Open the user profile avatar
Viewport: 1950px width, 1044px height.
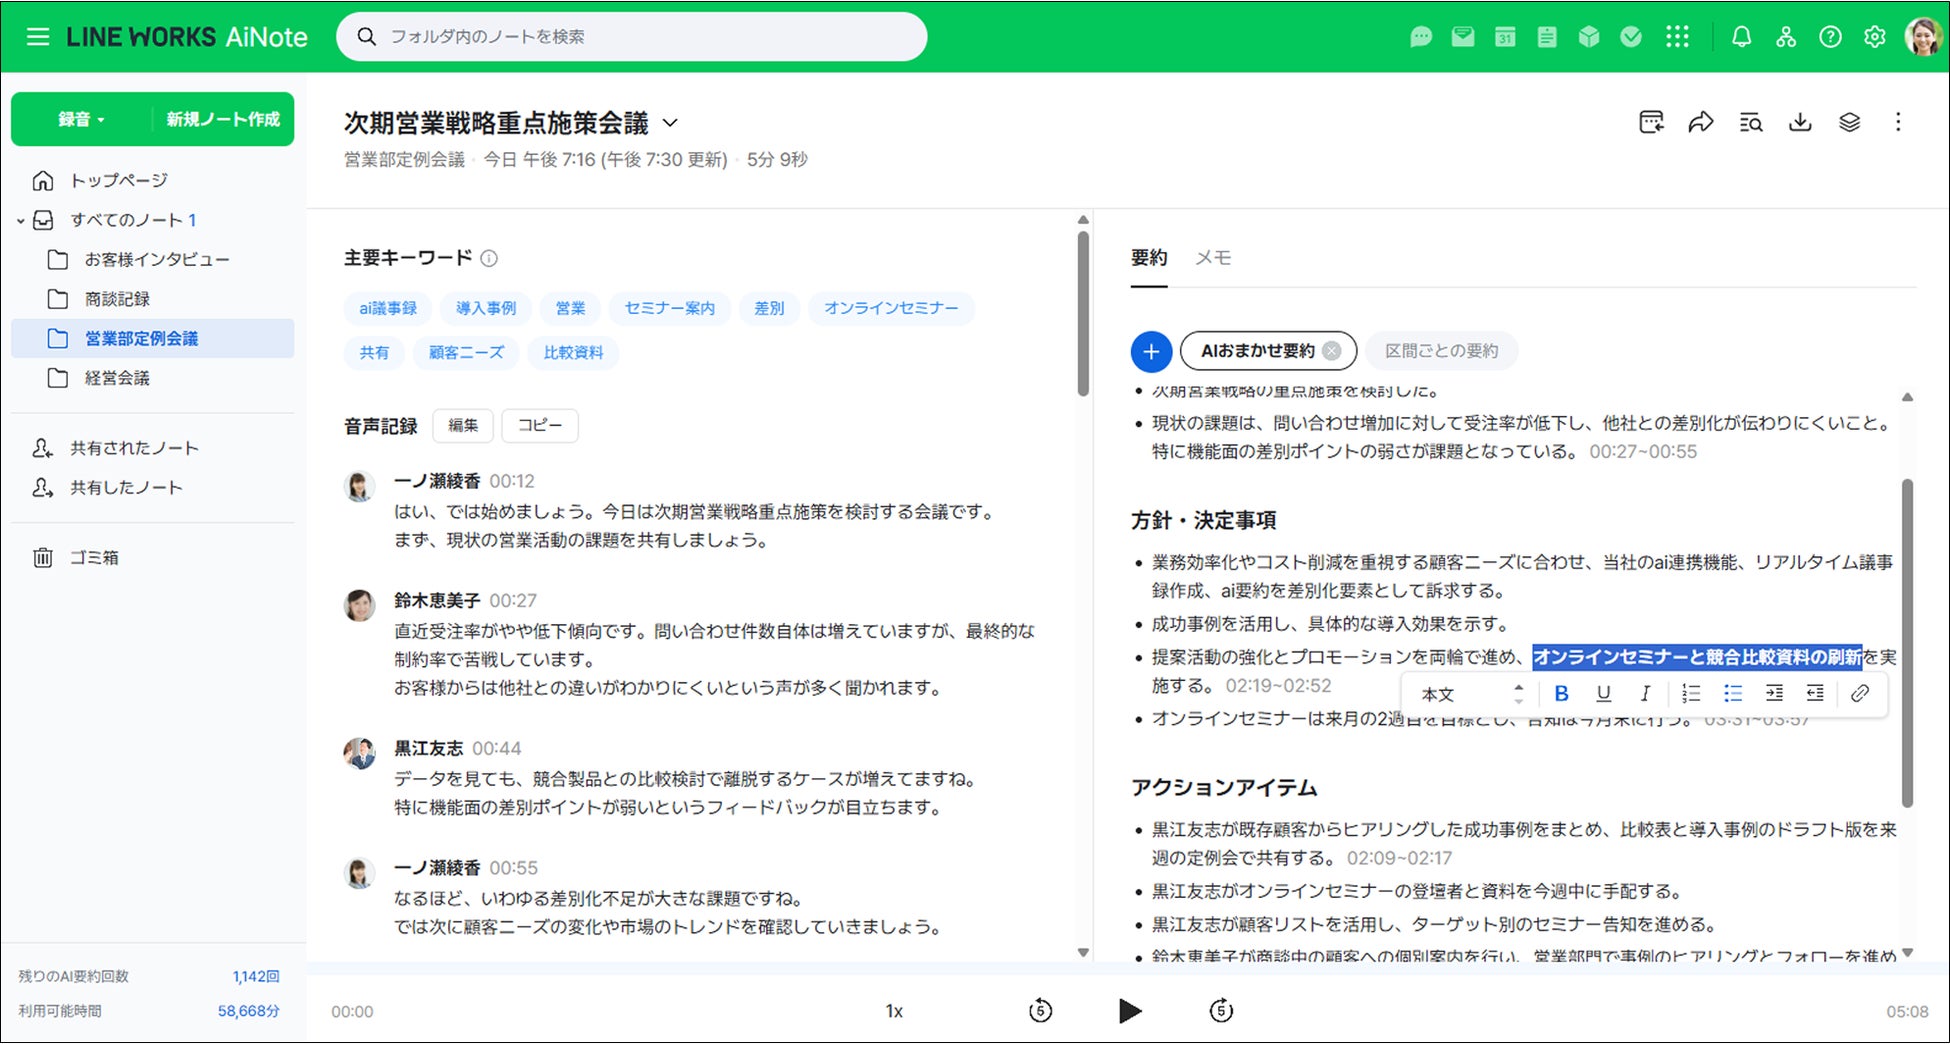tap(1922, 37)
